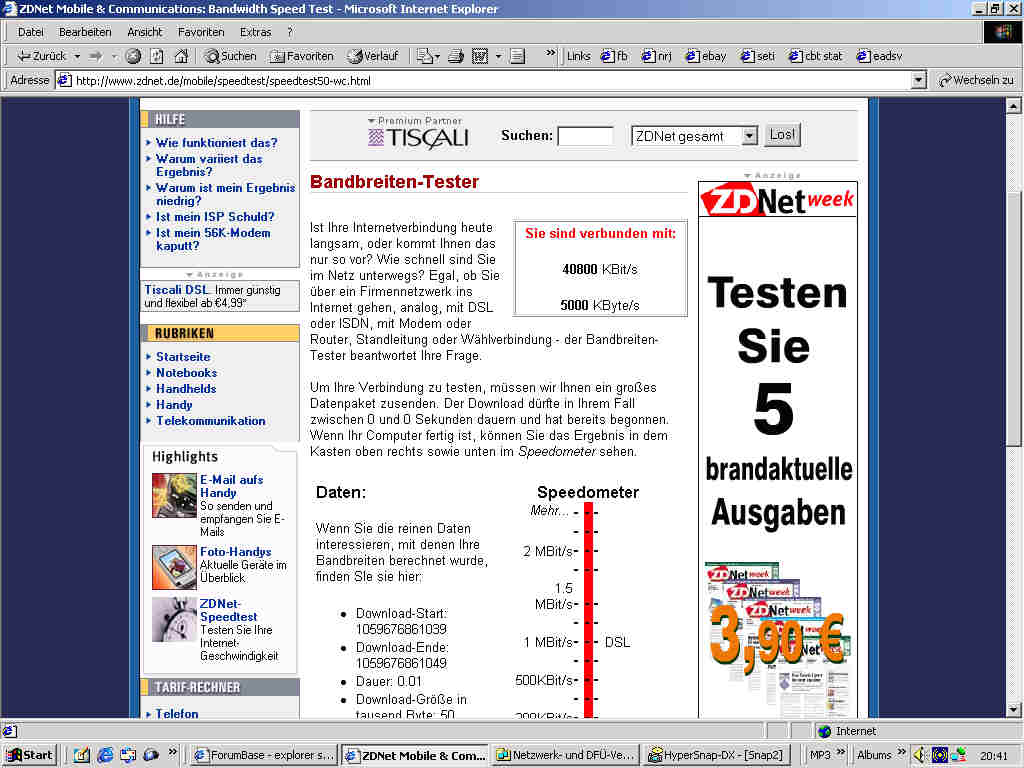Open the Ansicht menu
The height and width of the screenshot is (768, 1024).
144,32
